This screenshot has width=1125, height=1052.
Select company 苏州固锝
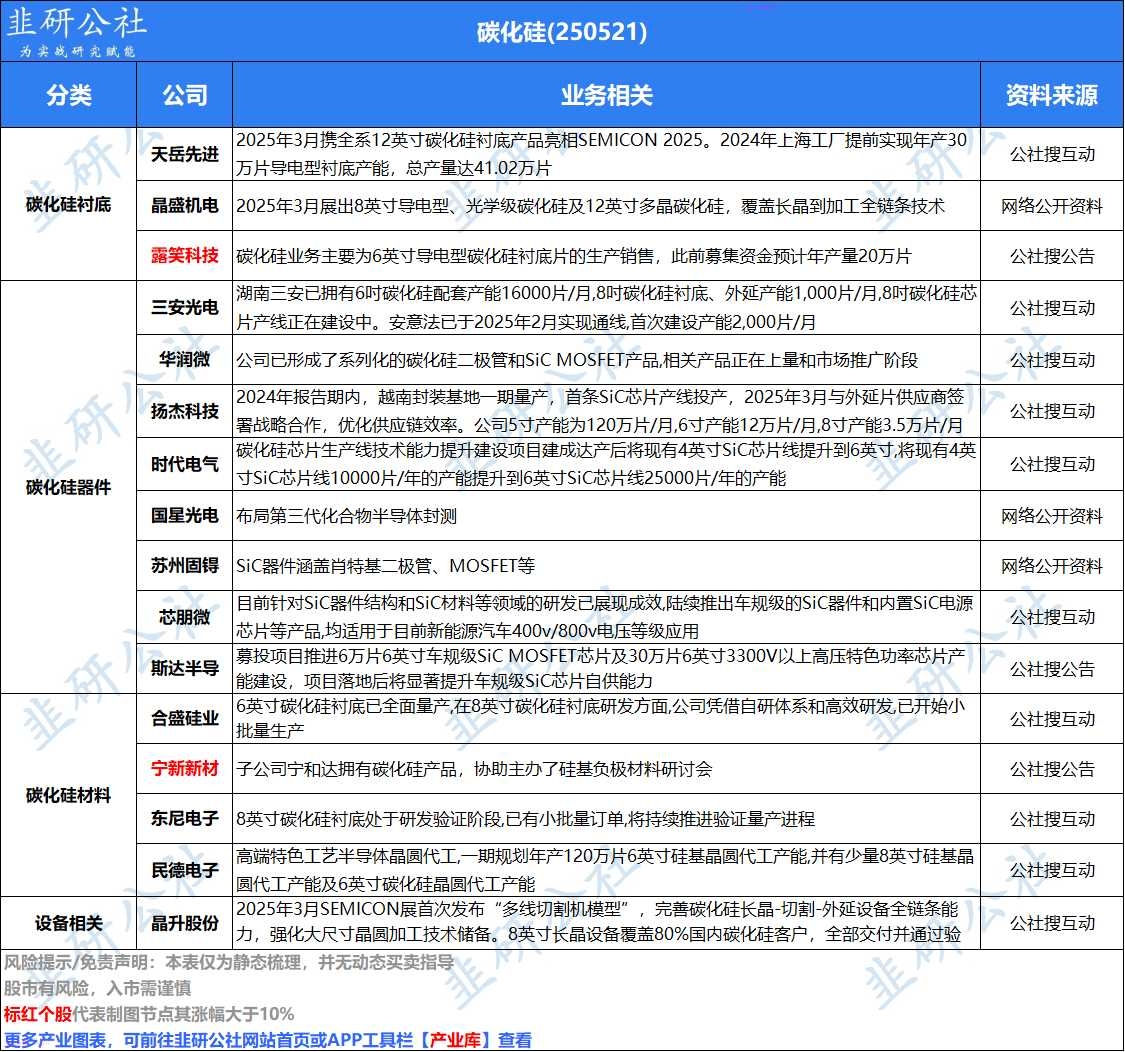tap(184, 565)
